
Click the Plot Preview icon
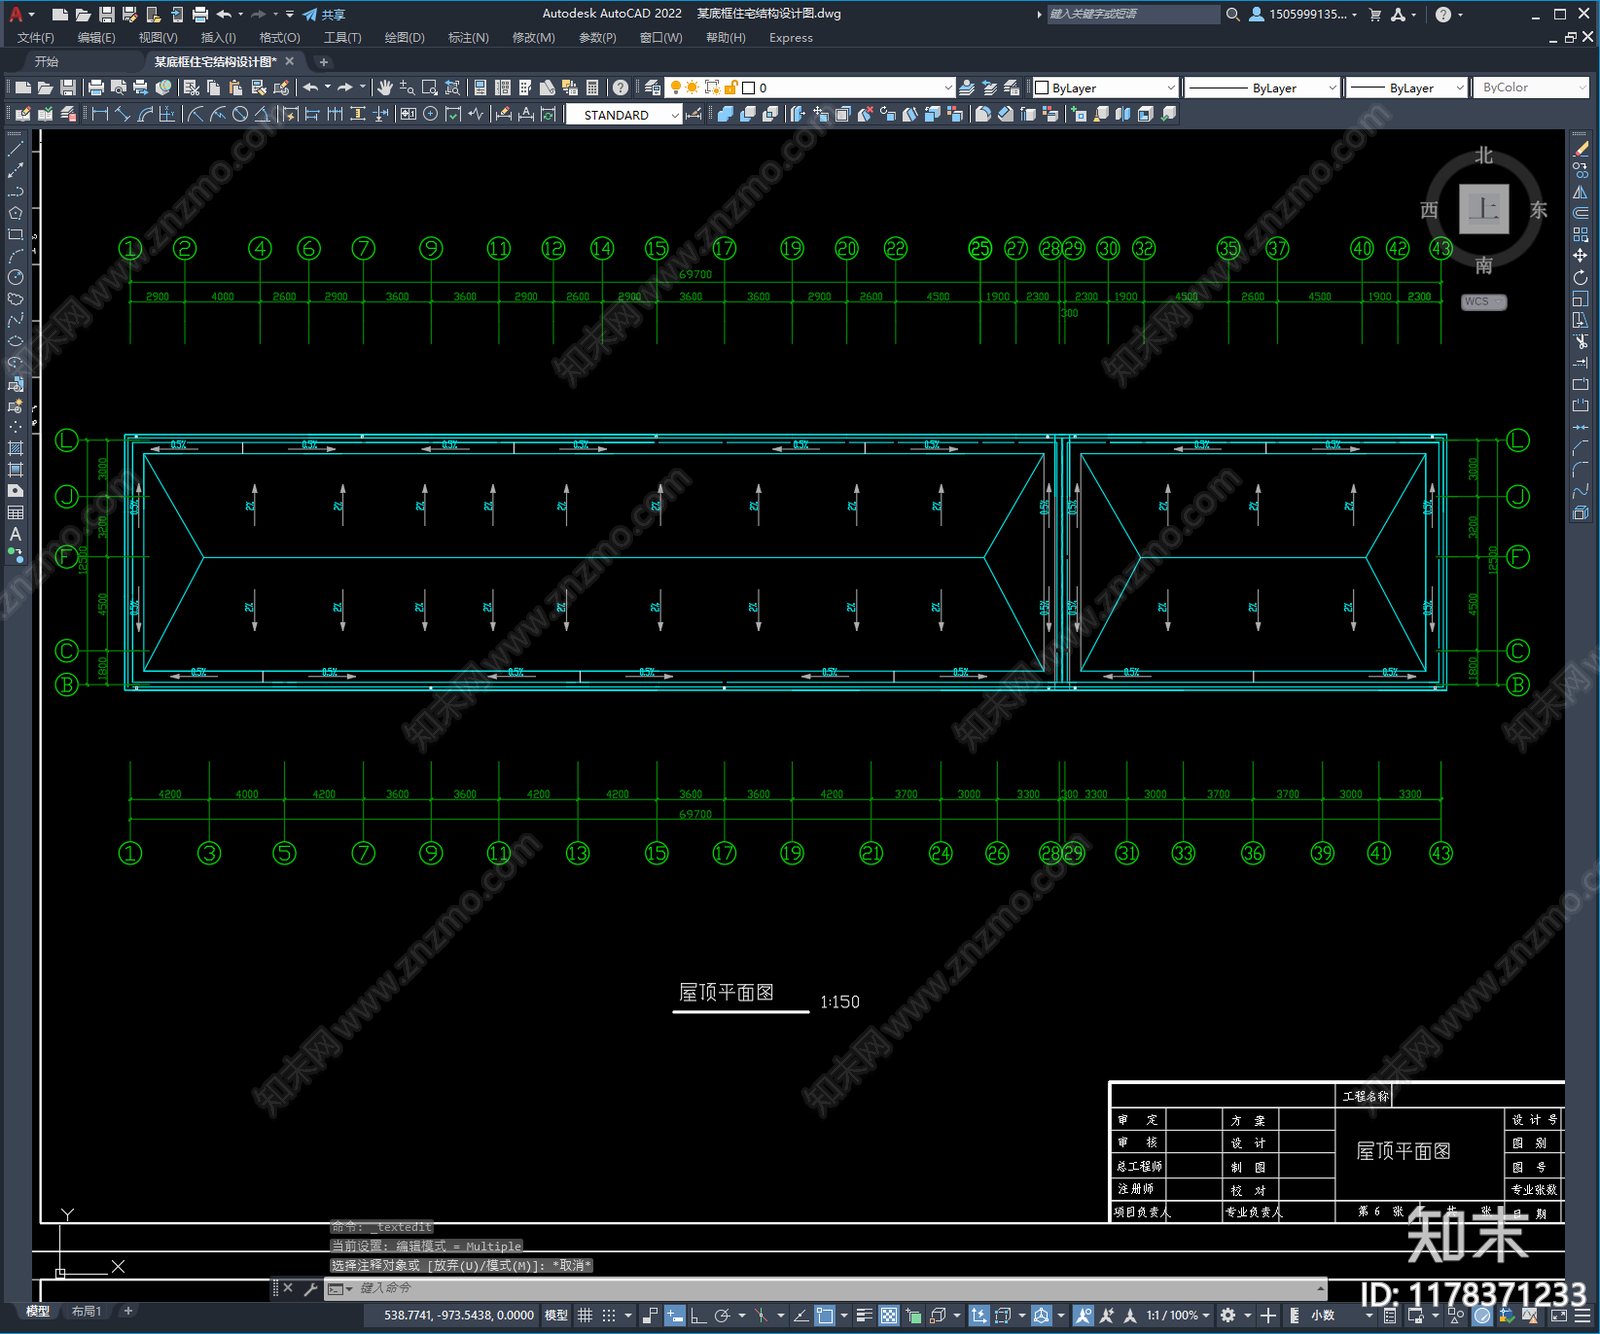click(119, 88)
